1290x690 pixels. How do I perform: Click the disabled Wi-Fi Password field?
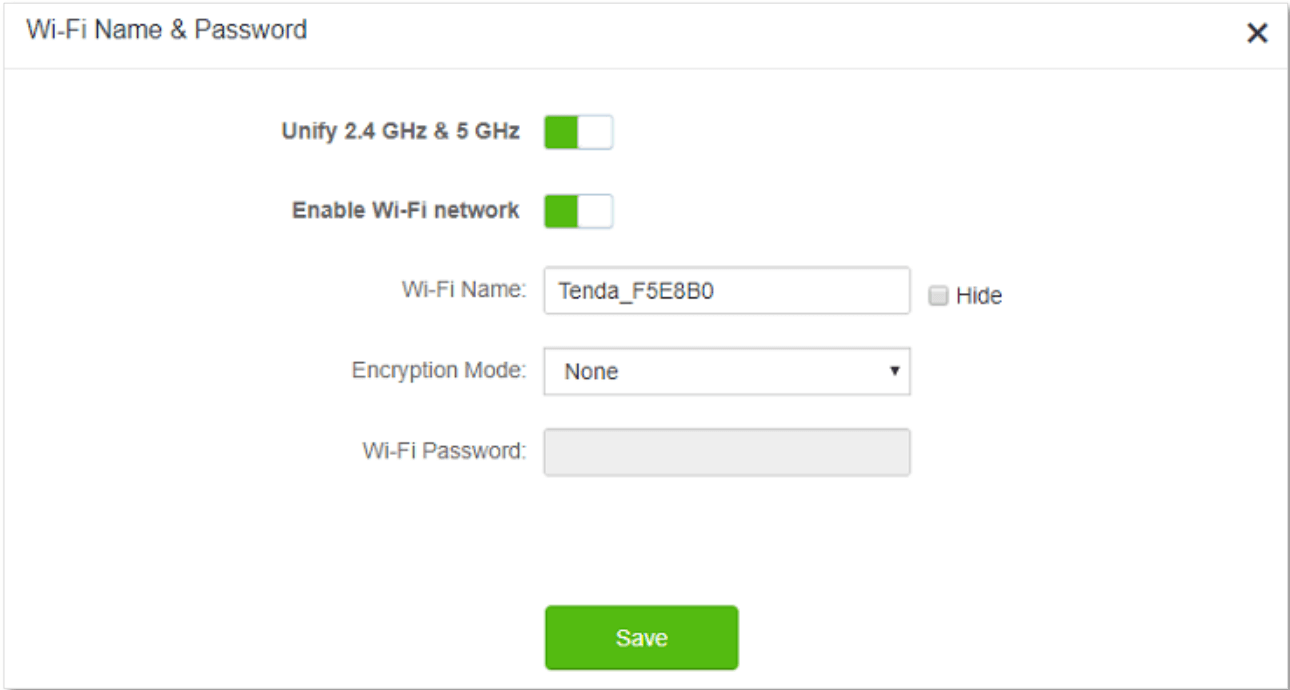coord(726,452)
